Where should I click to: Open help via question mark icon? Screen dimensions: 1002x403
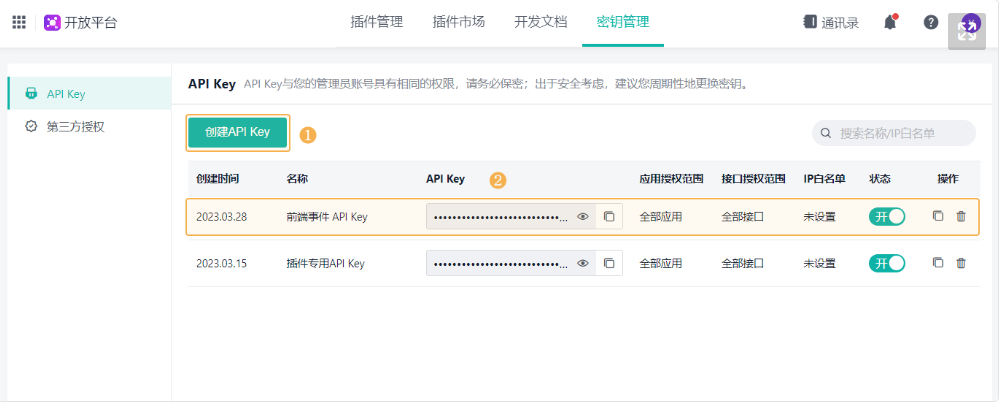930,22
